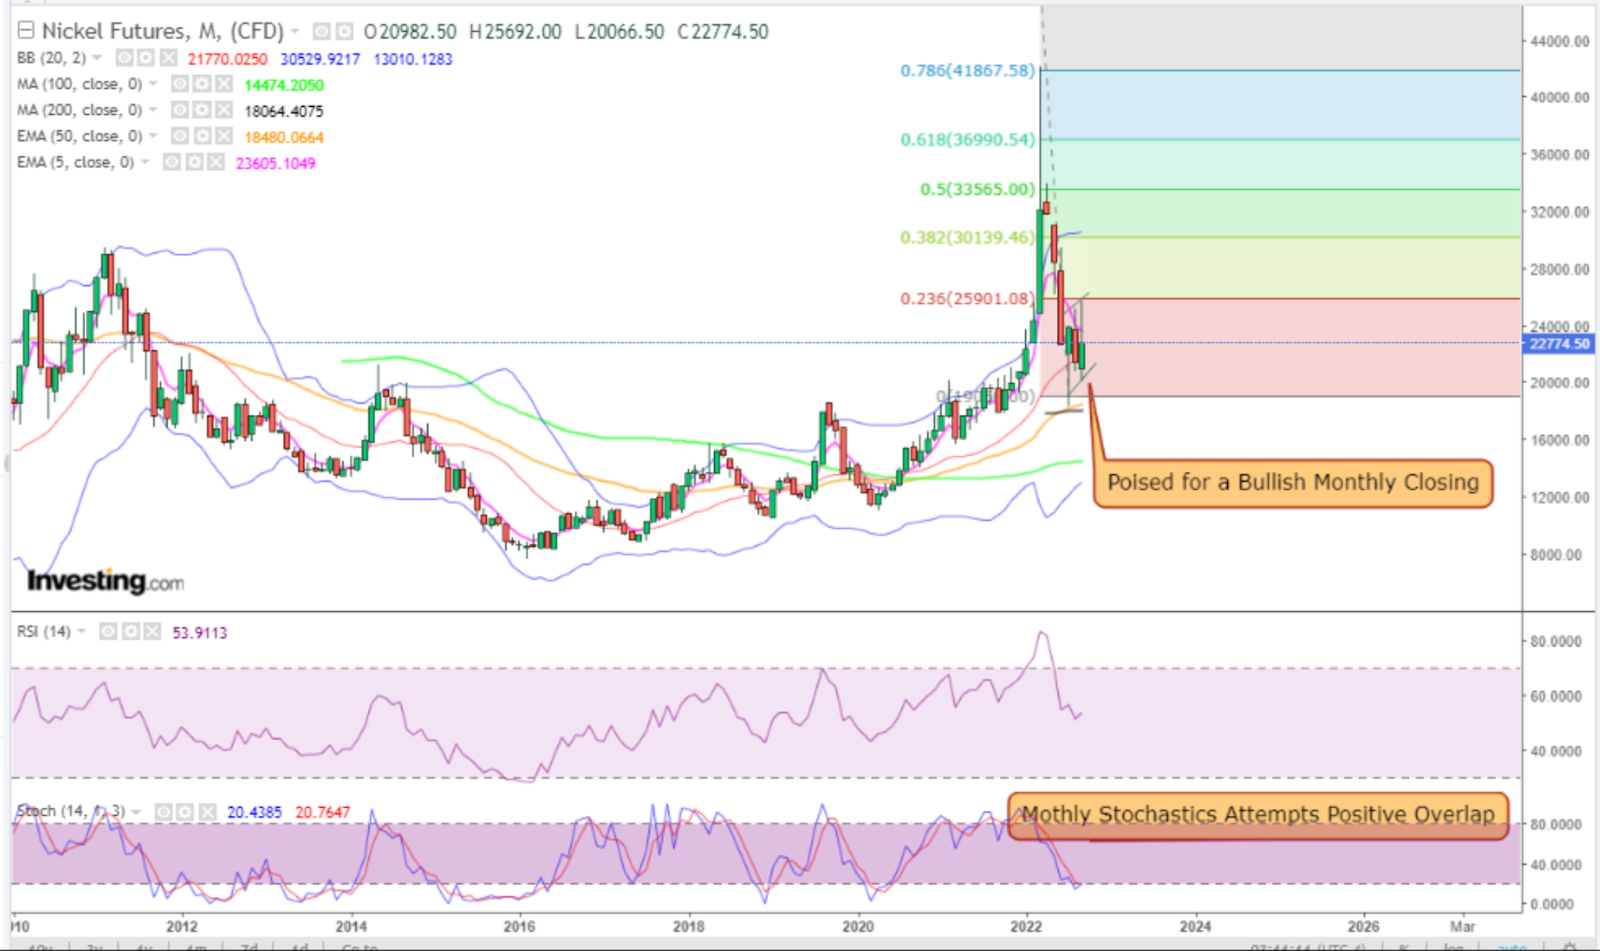This screenshot has height=951, width=1600.
Task: Open the Nickel Futures series dropdown arrow
Action: (295, 32)
